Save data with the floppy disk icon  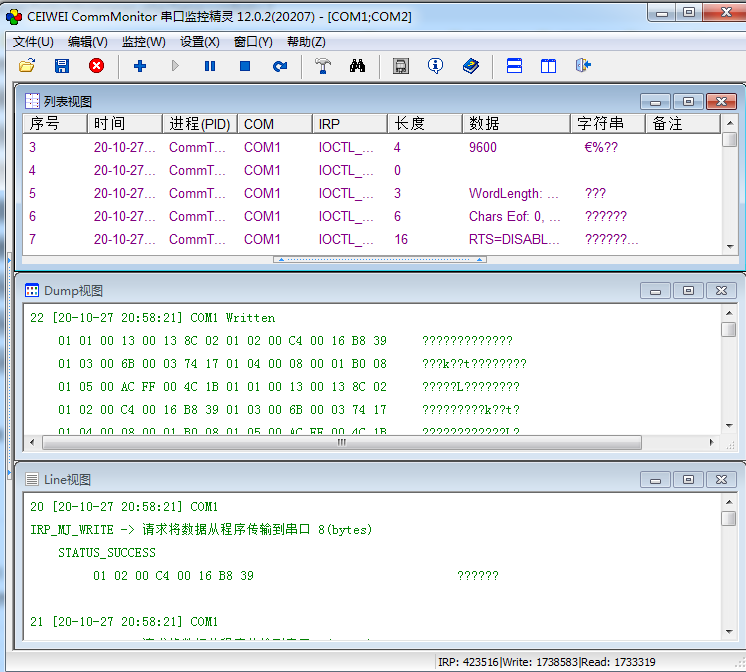click(x=62, y=66)
